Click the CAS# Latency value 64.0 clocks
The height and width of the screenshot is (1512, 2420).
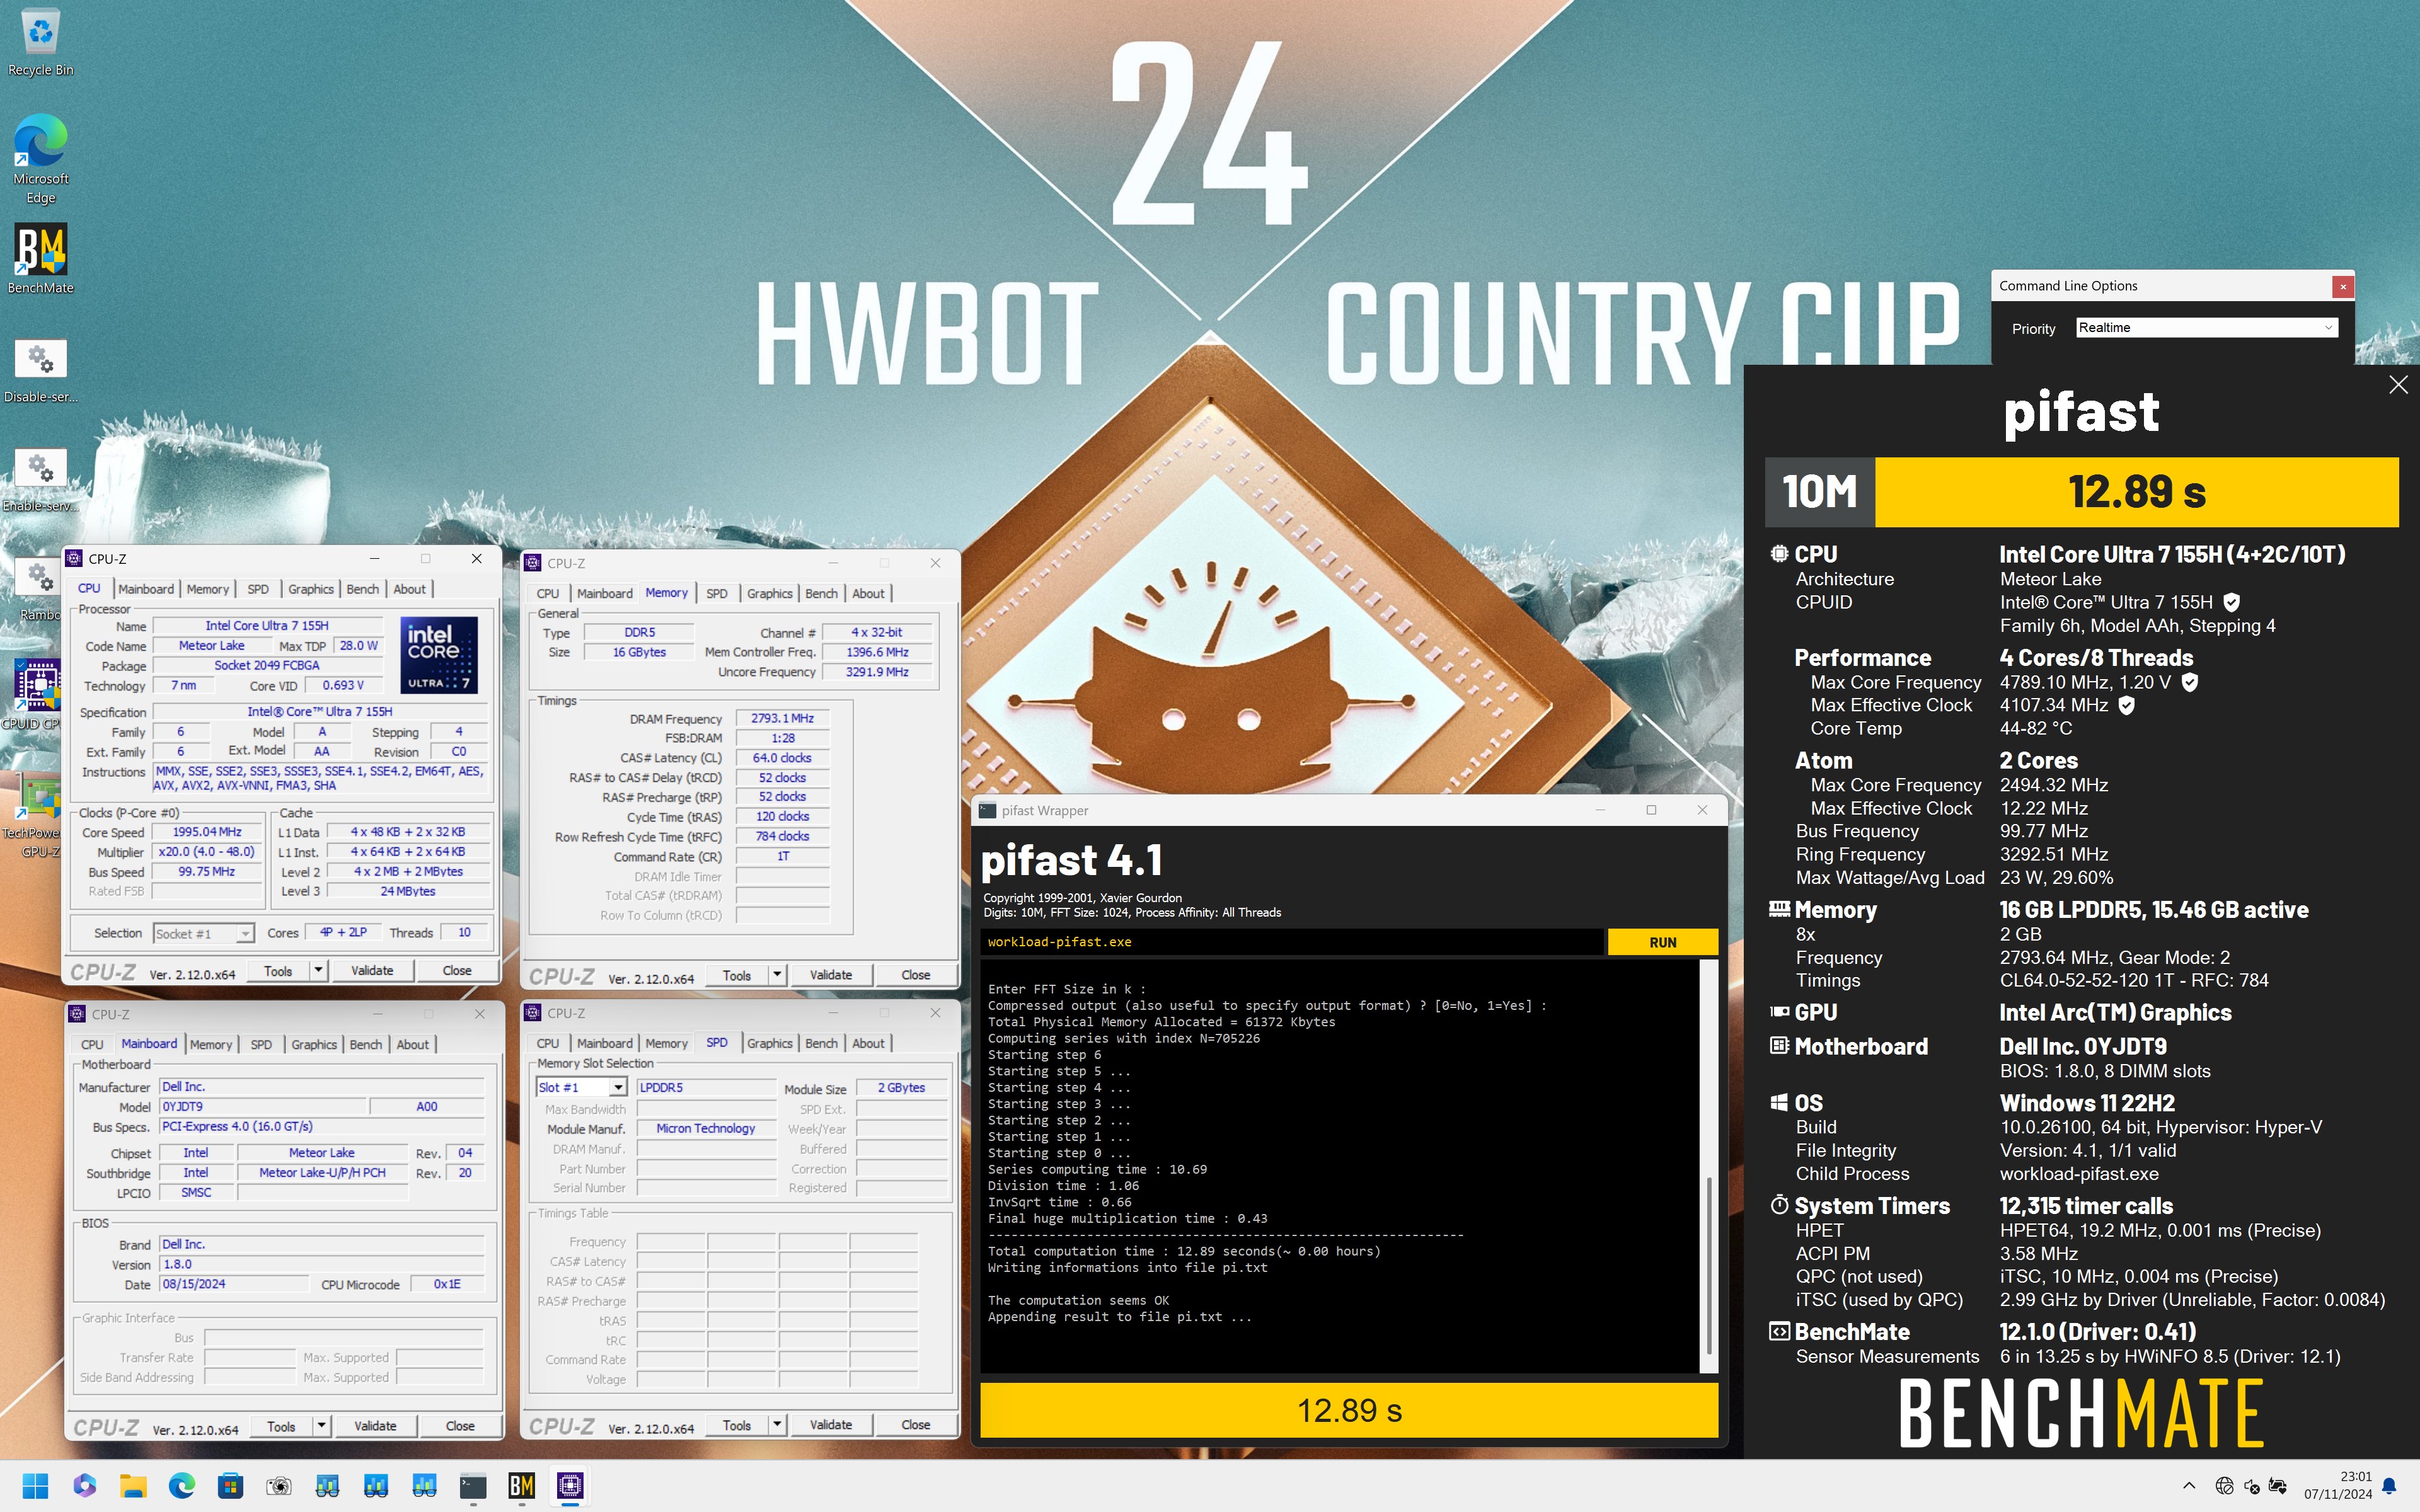[x=782, y=758]
